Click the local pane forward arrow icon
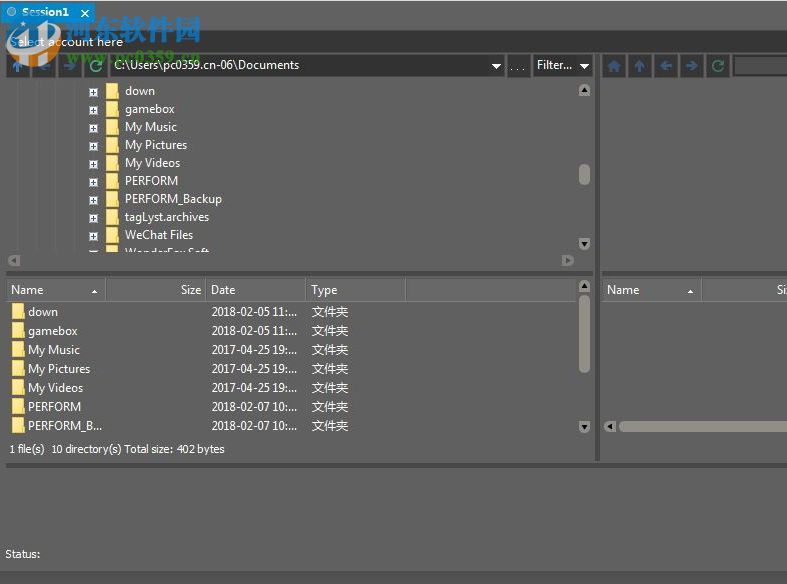The width and height of the screenshot is (787, 584). pyautogui.click(x=70, y=66)
